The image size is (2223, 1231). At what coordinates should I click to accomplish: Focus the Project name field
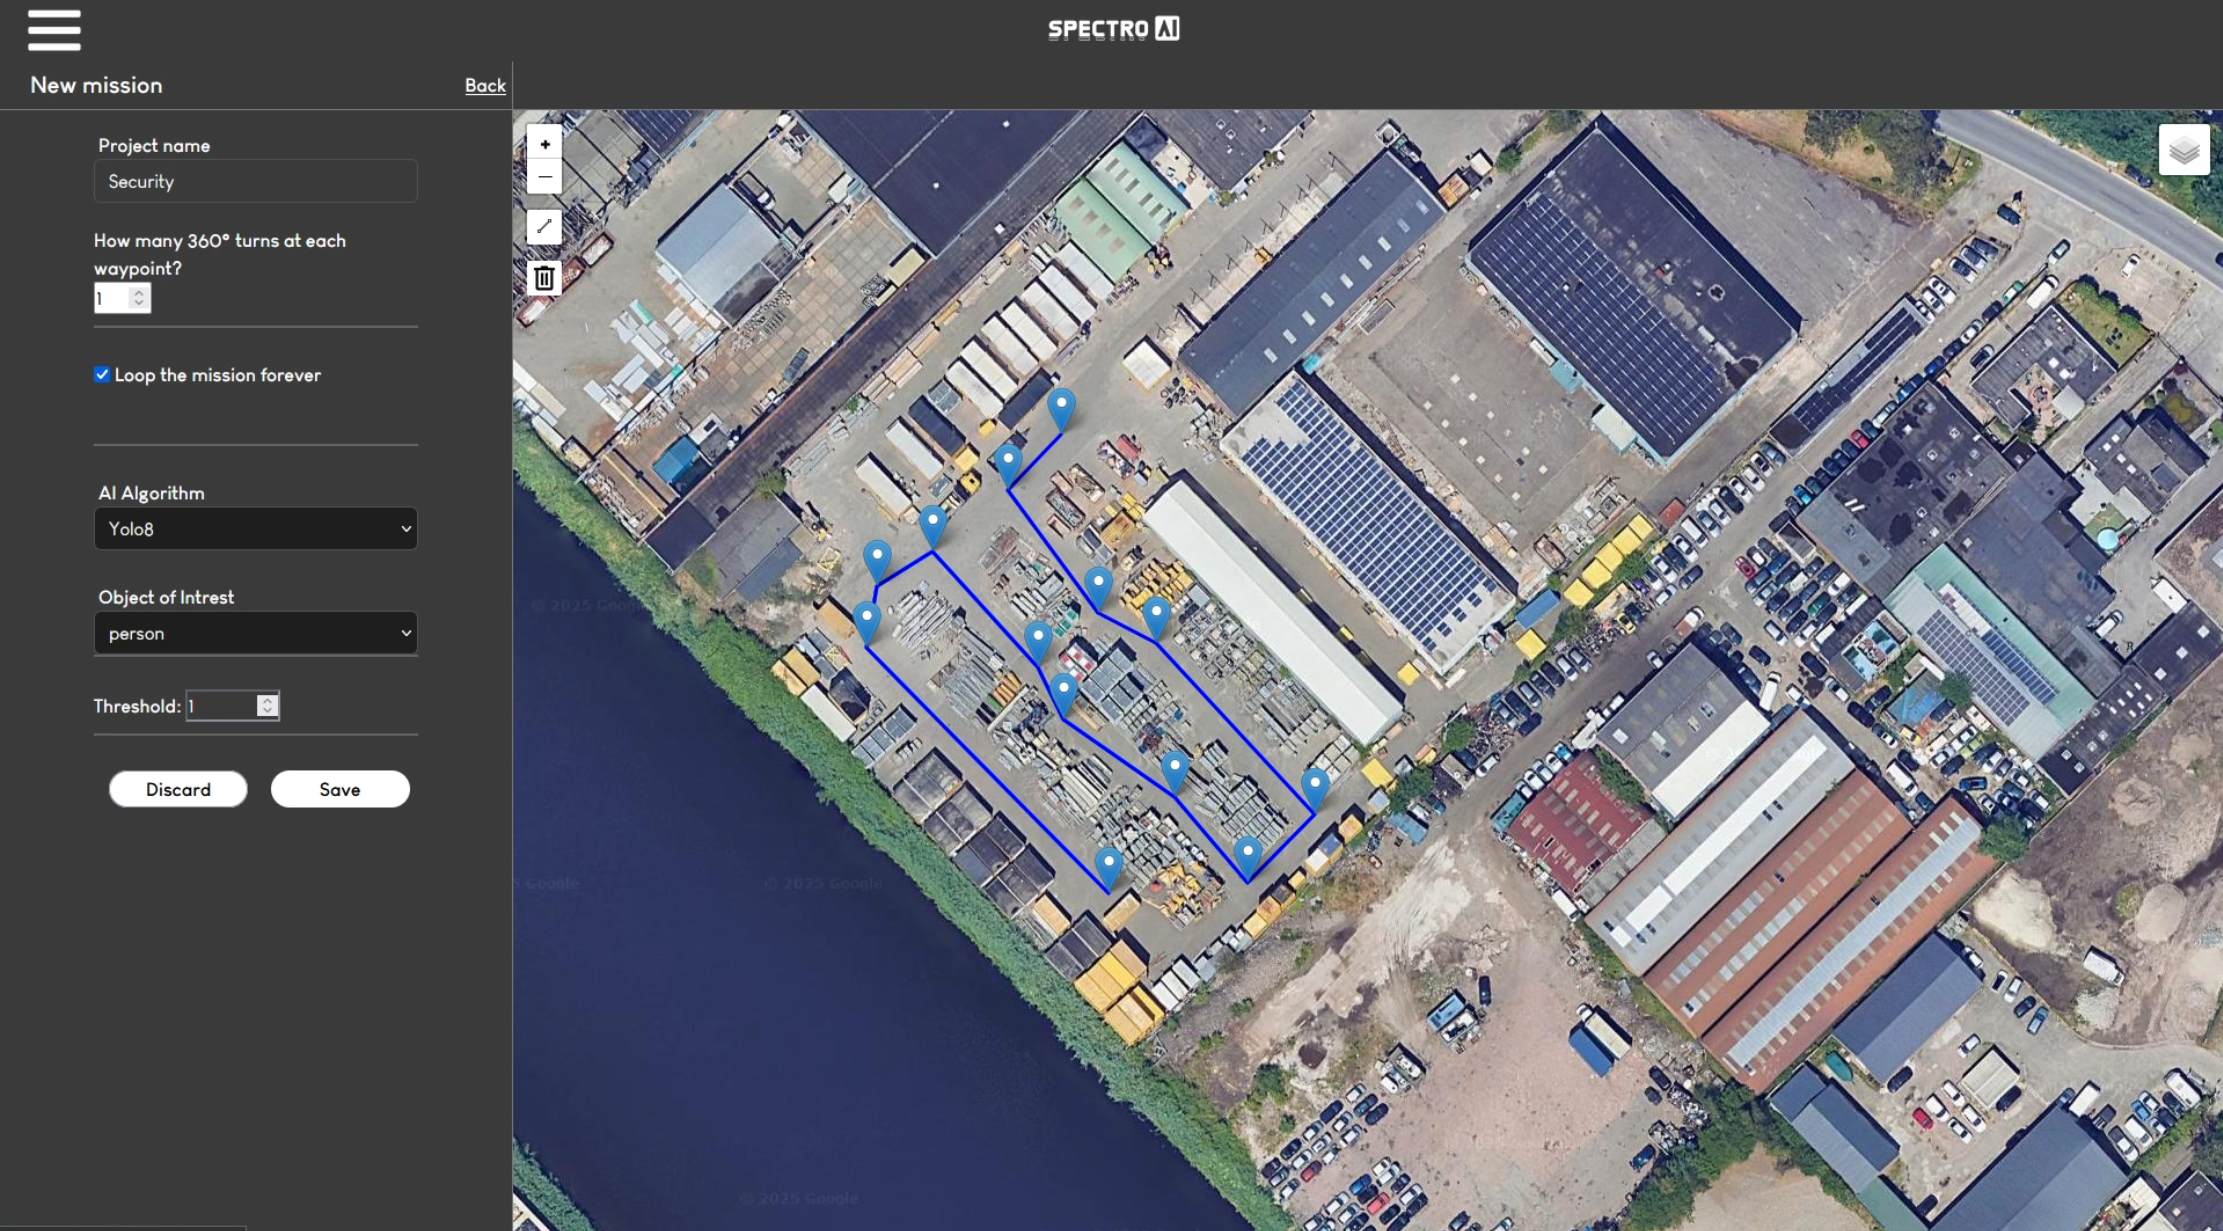pyautogui.click(x=255, y=182)
